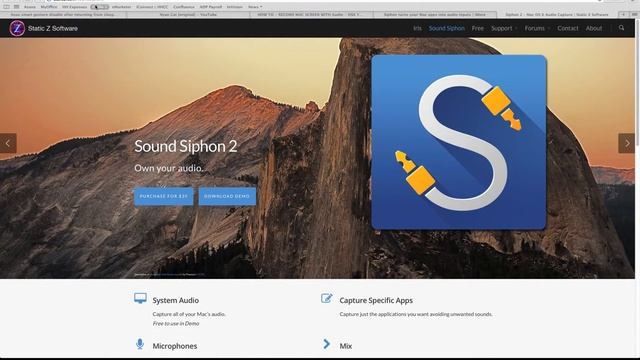640x360 pixels.
Task: Open the Confluence bookmark
Action: tap(184, 7)
